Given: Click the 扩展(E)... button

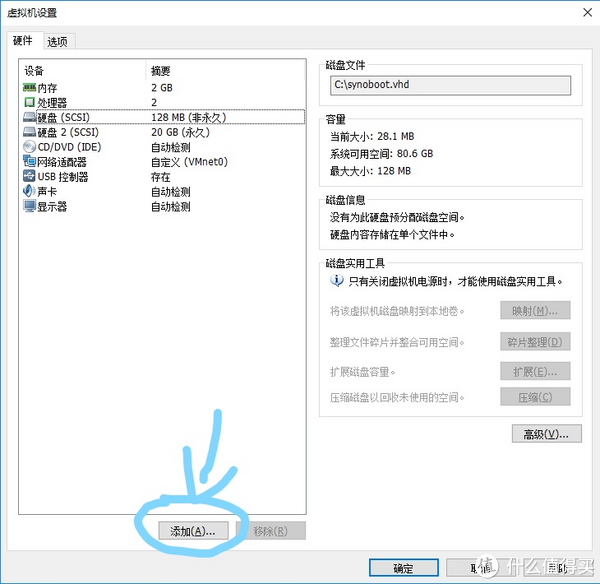Looking at the screenshot, I should [535, 371].
